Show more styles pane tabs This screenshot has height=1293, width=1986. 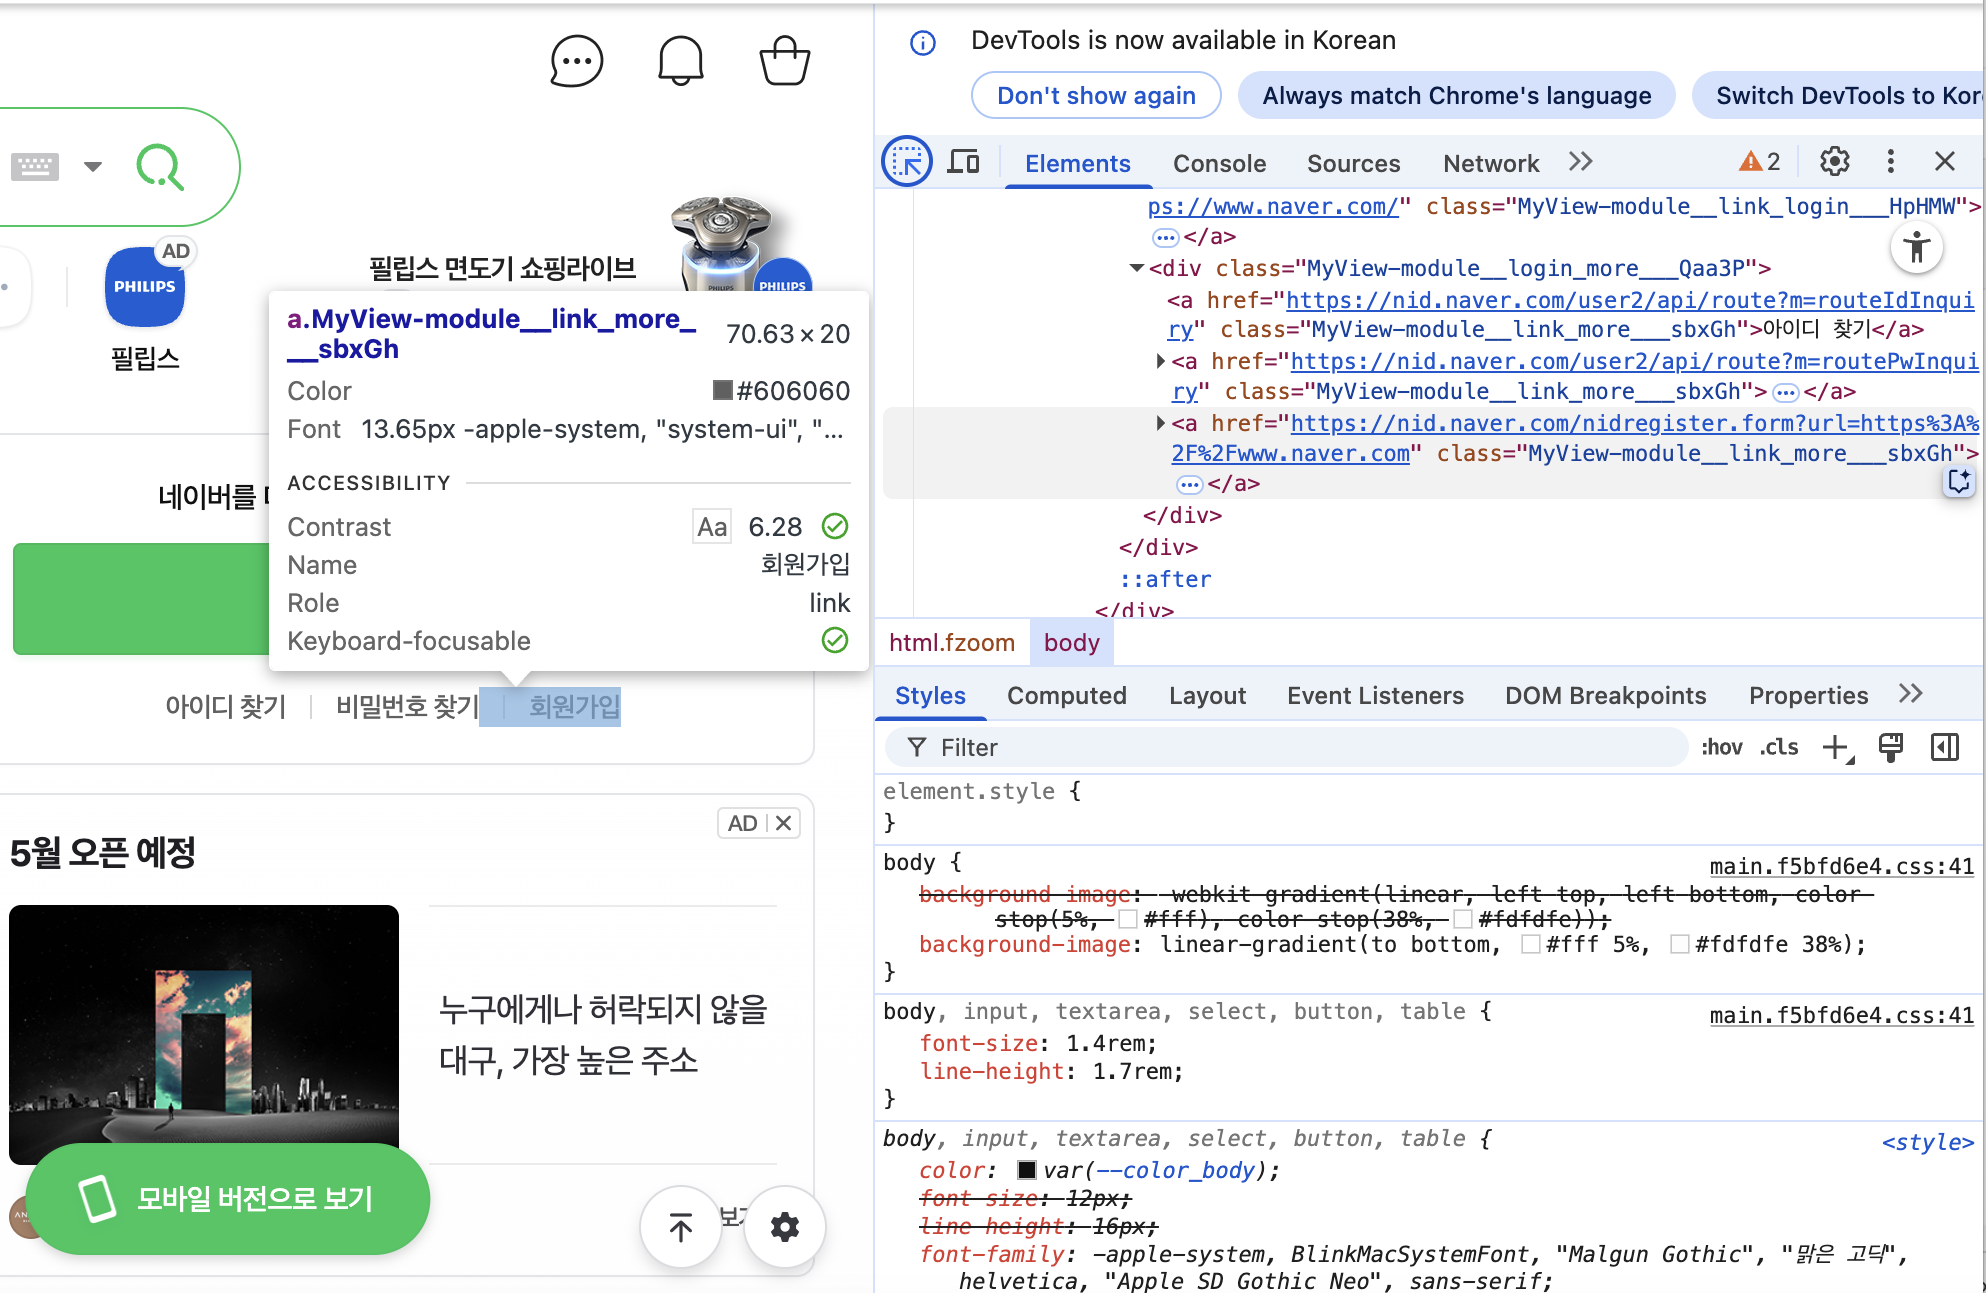(x=1910, y=694)
